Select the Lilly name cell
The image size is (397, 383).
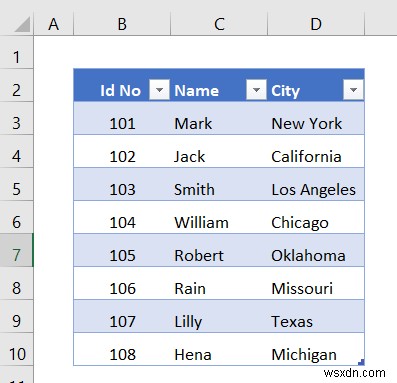tap(219, 316)
